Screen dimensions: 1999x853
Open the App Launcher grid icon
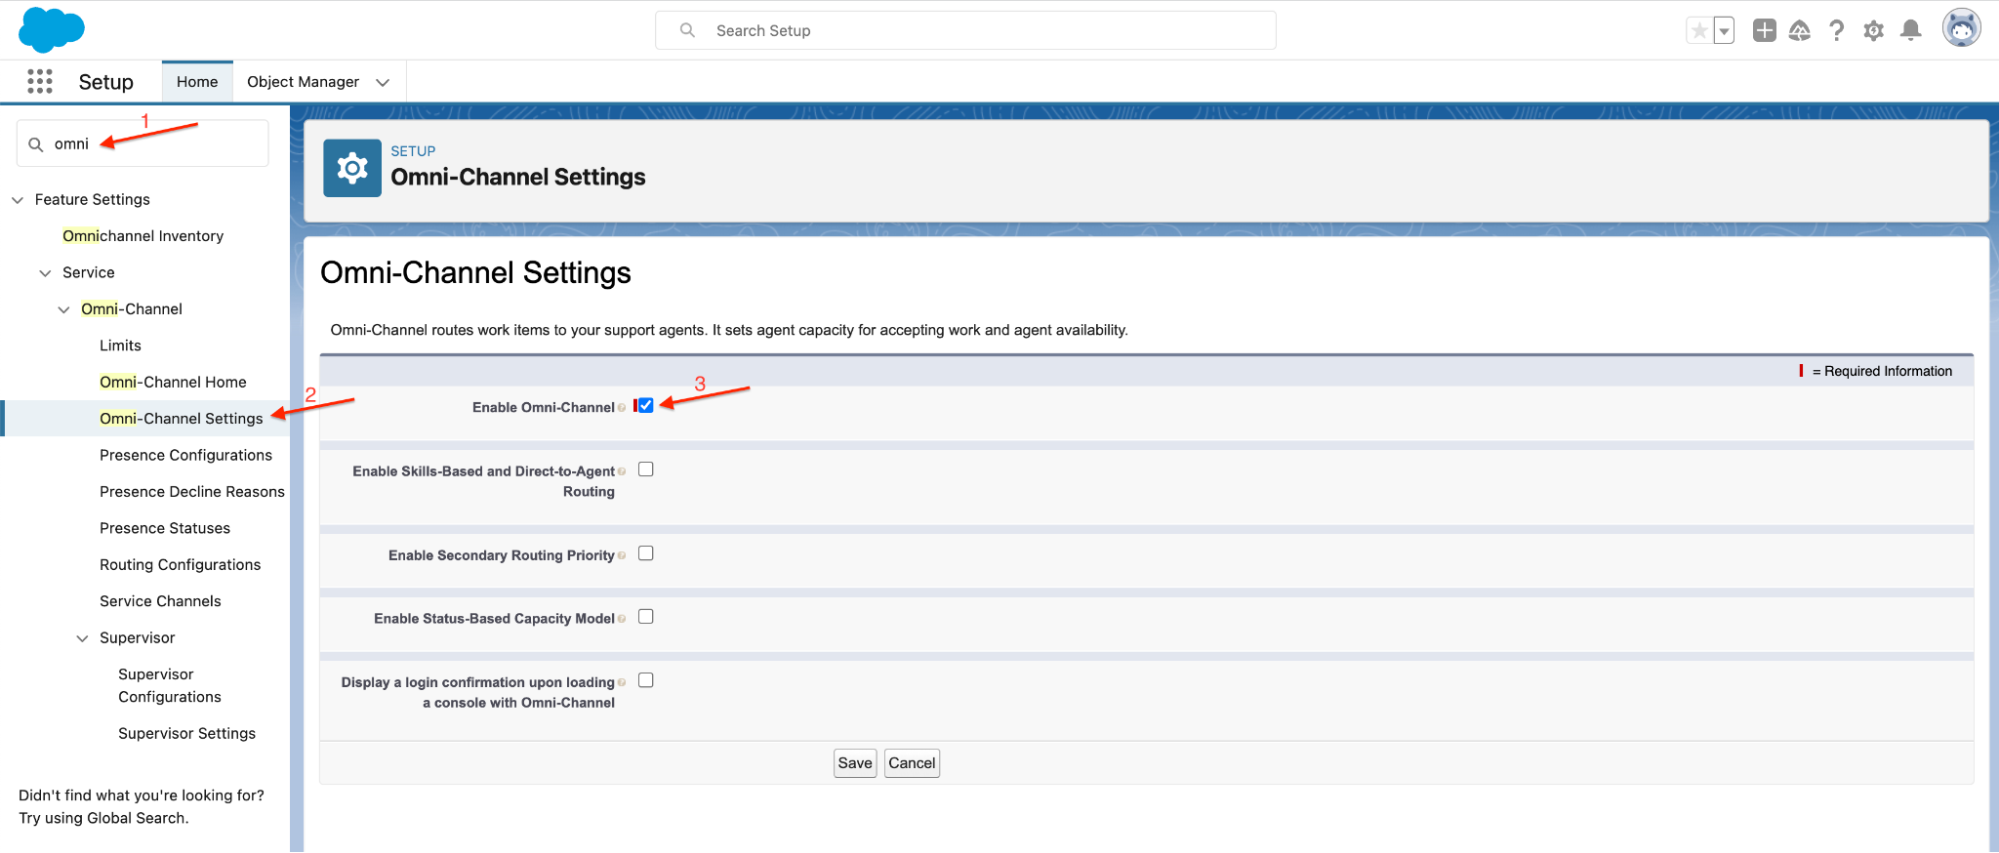click(40, 82)
